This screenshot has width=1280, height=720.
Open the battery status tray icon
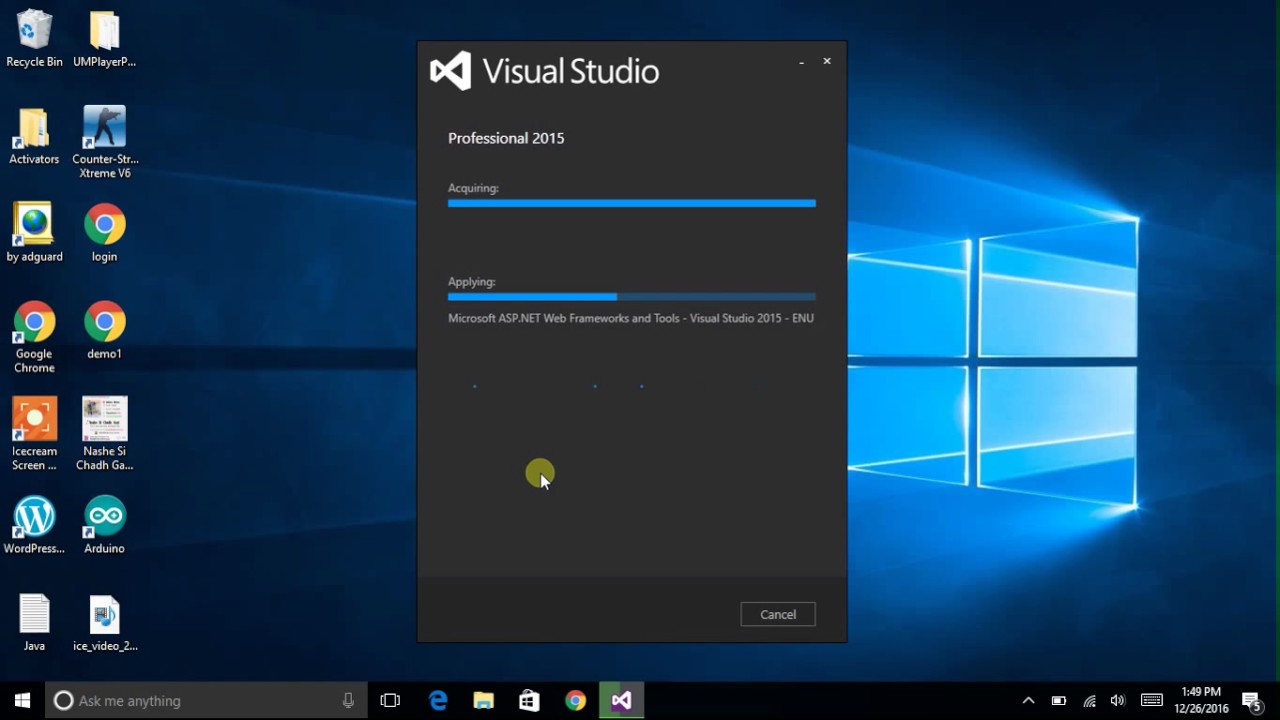point(1059,701)
